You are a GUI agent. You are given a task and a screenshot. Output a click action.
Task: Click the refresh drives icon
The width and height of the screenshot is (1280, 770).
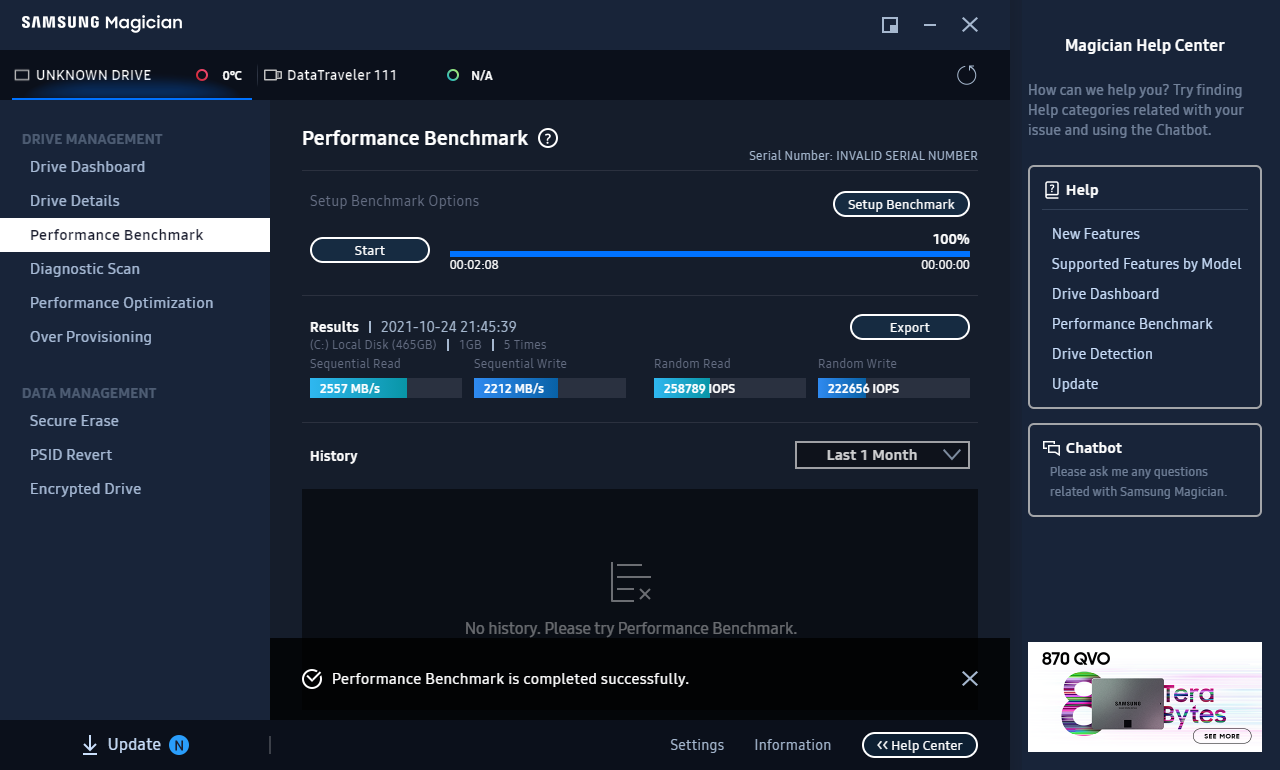tap(966, 75)
